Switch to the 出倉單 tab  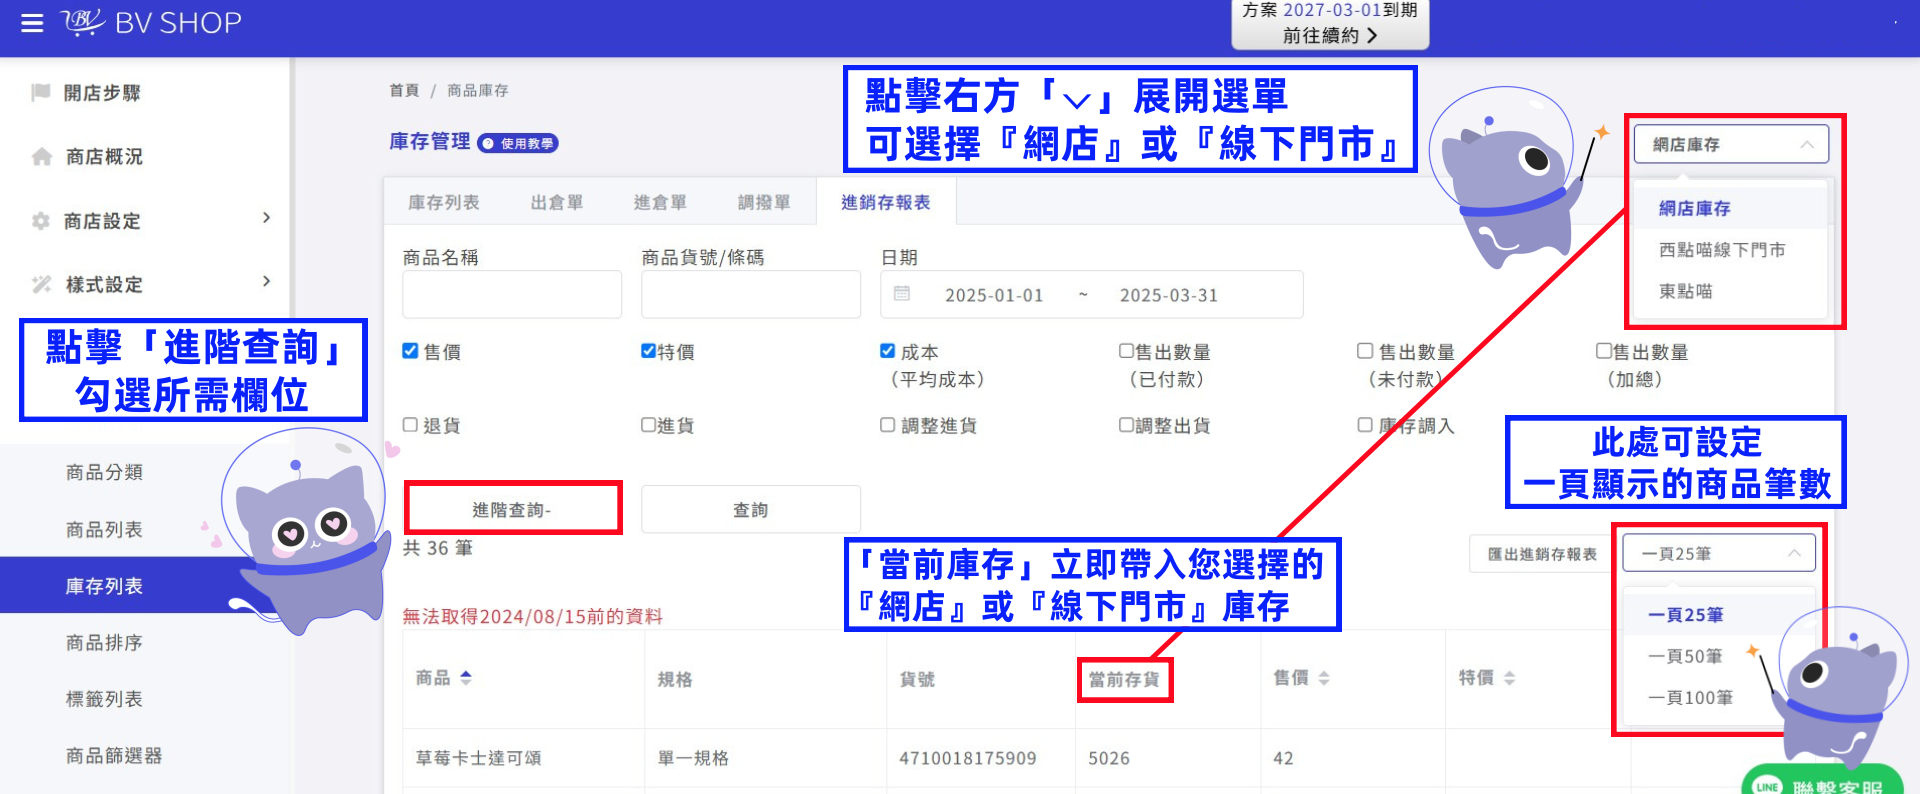[557, 202]
